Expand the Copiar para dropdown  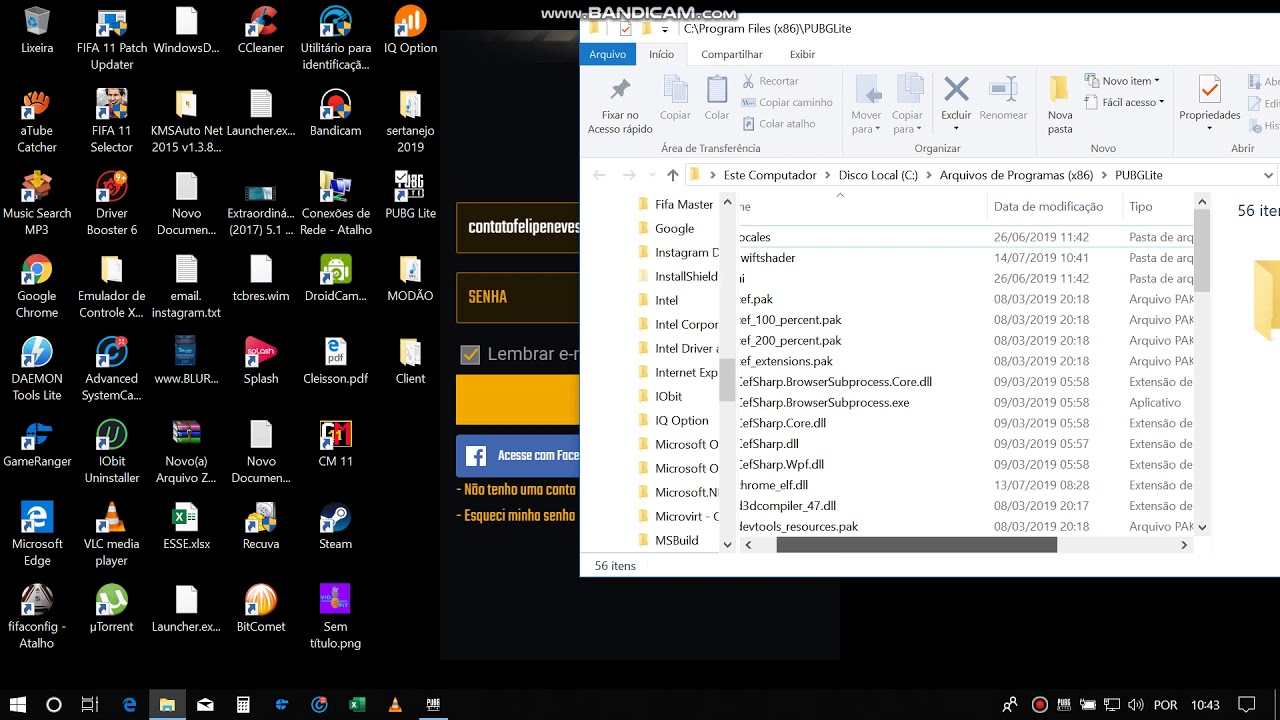coord(907,122)
